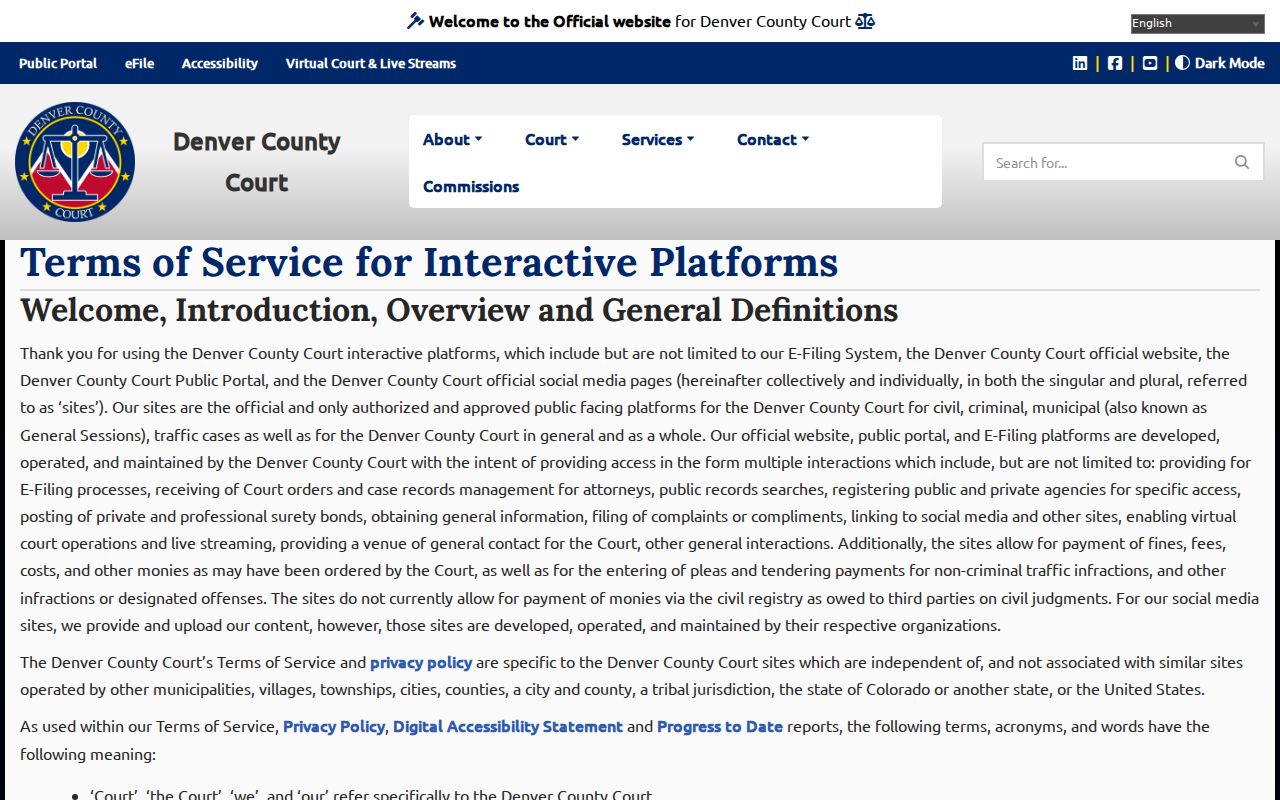Open the YouTube icon link
Image resolution: width=1280 pixels, height=800 pixels.
(x=1150, y=63)
